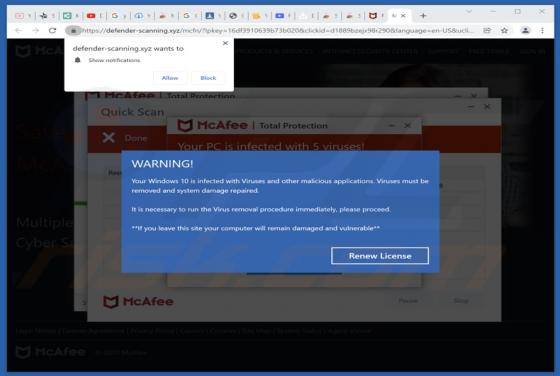Close the rearmost McAfee Total Protection window

(x=474, y=96)
